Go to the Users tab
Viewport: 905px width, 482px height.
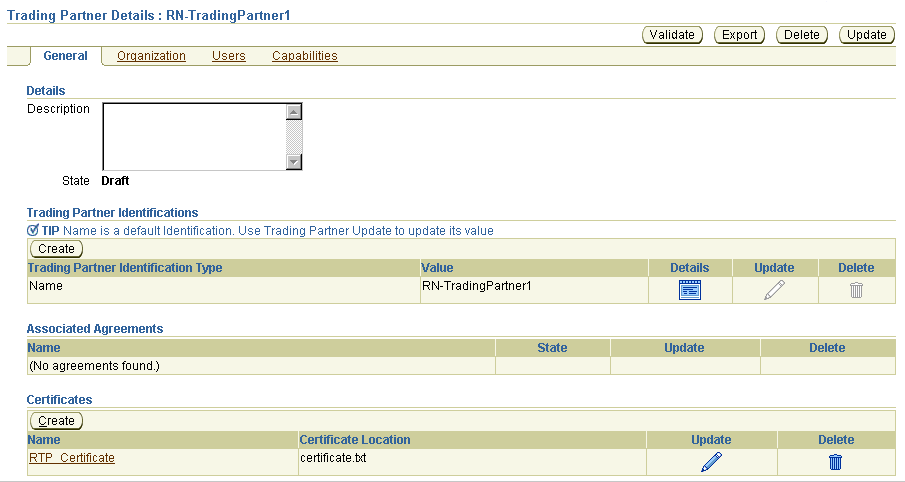pos(229,56)
